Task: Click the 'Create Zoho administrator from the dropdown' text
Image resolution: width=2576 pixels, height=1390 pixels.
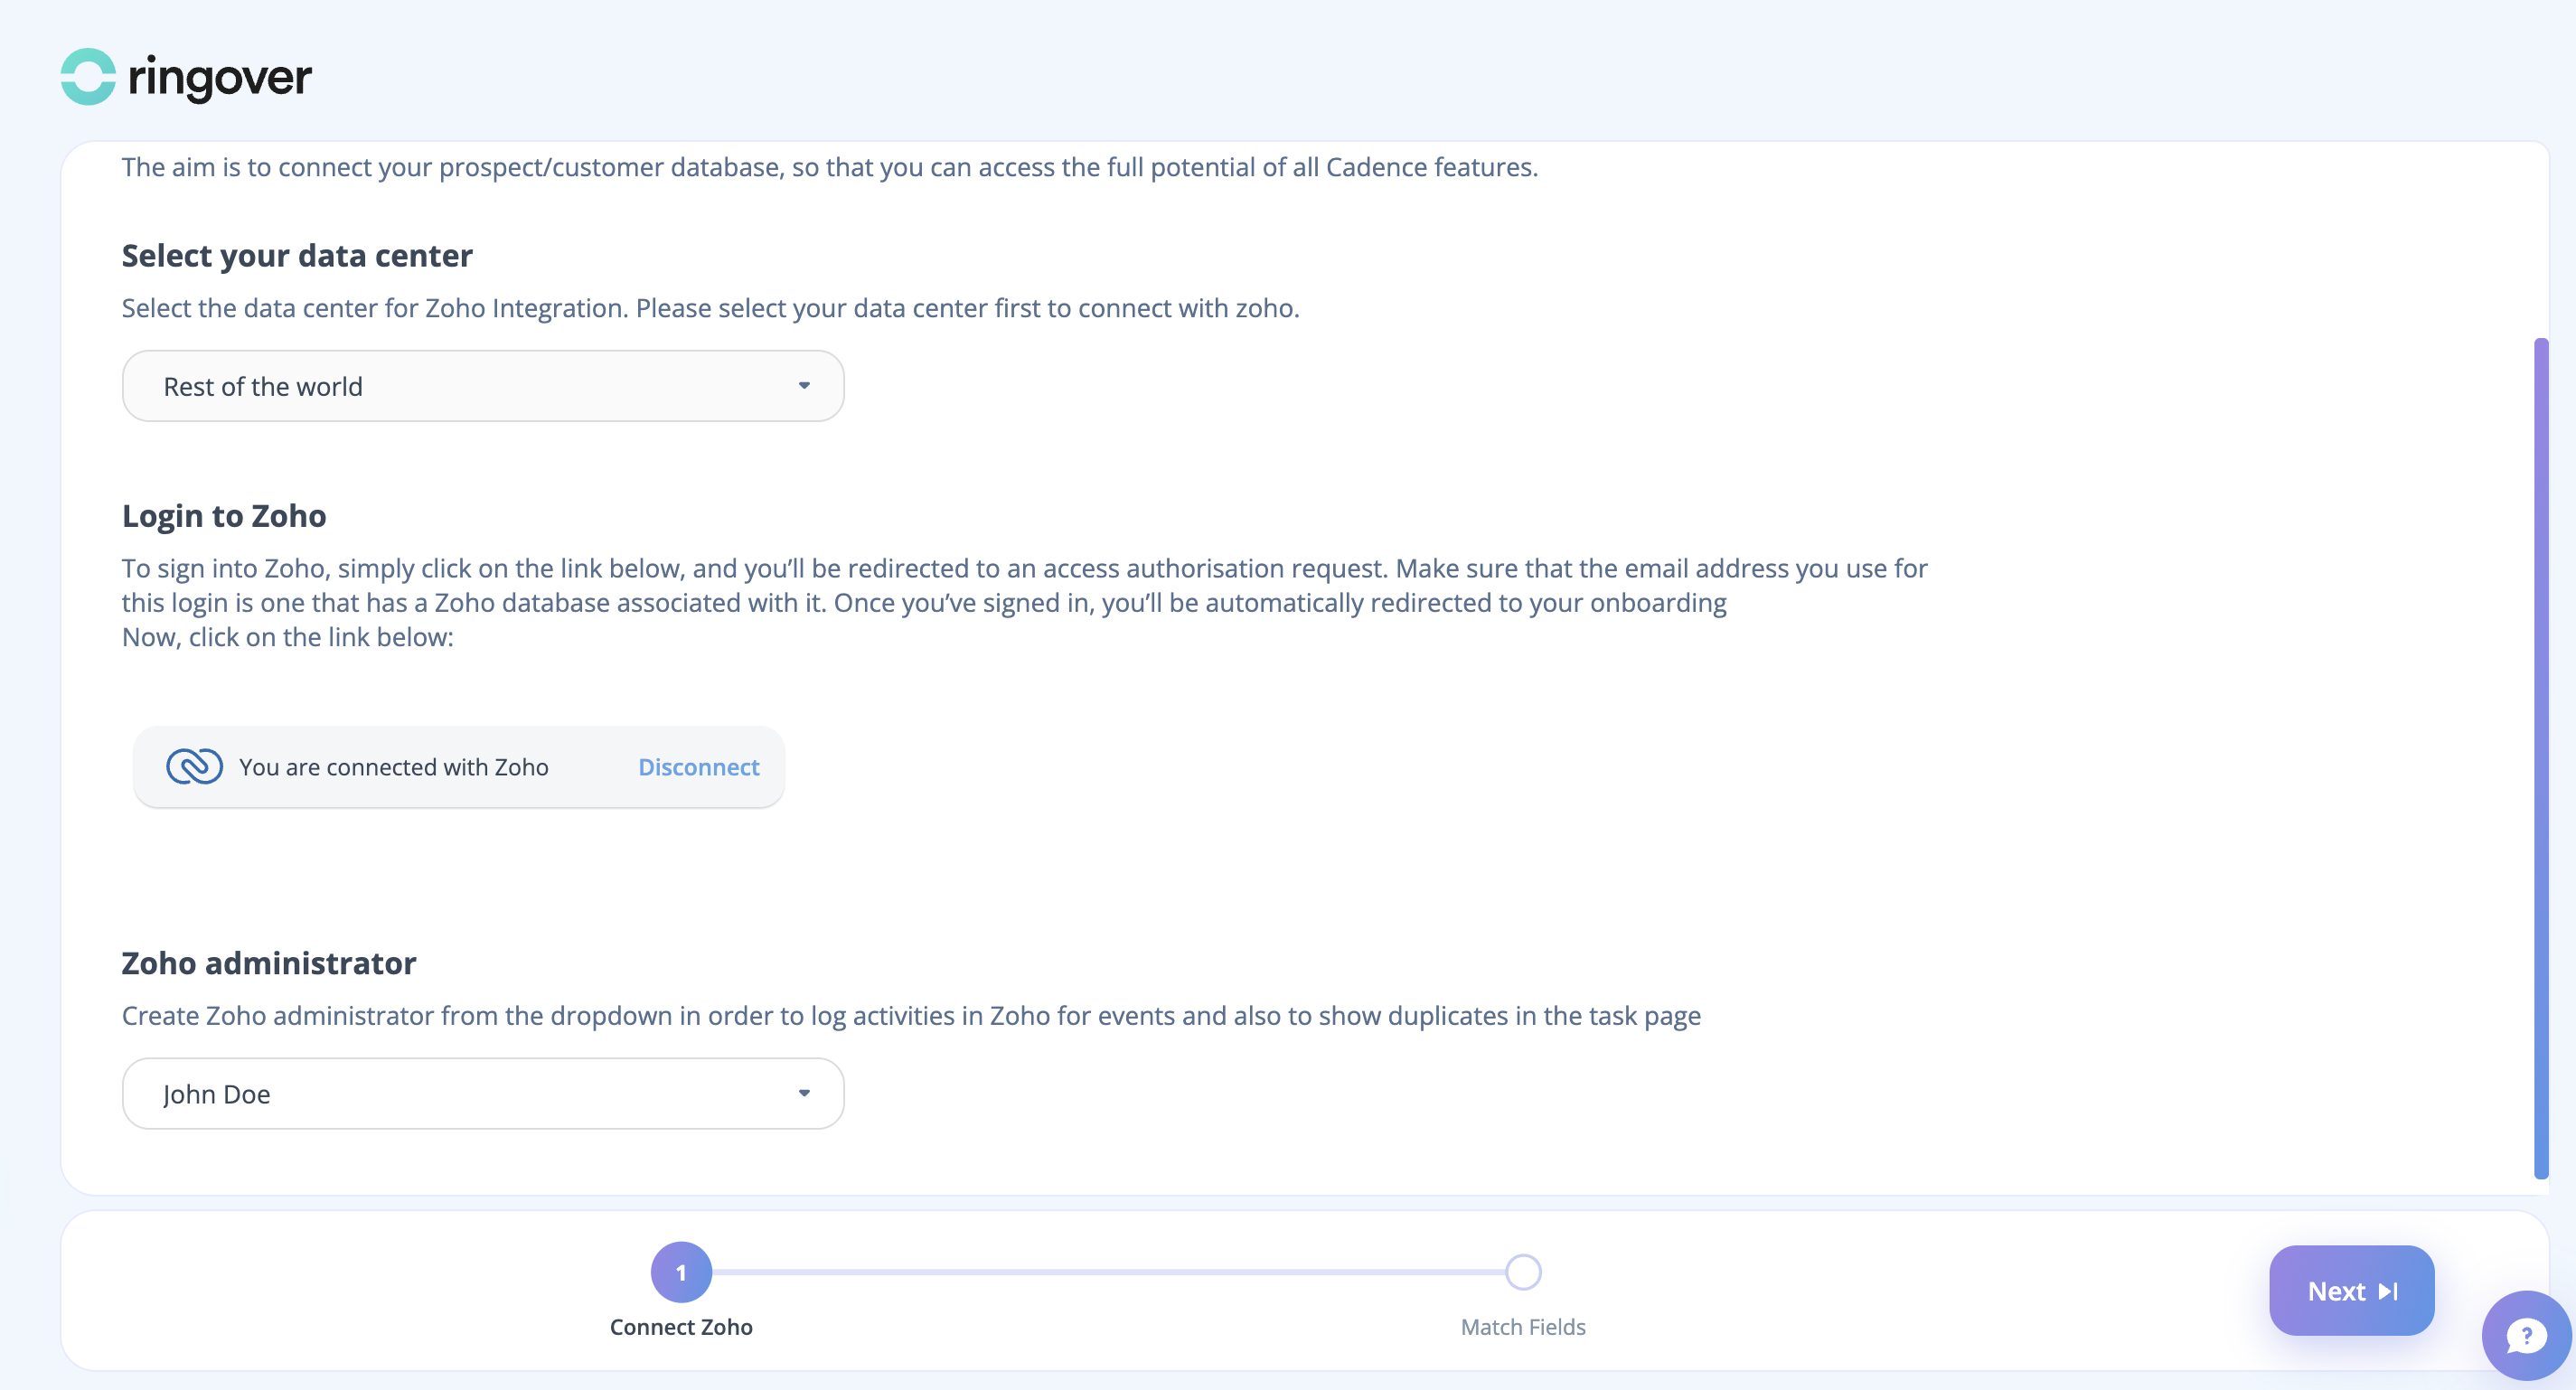Action: click(x=911, y=1016)
